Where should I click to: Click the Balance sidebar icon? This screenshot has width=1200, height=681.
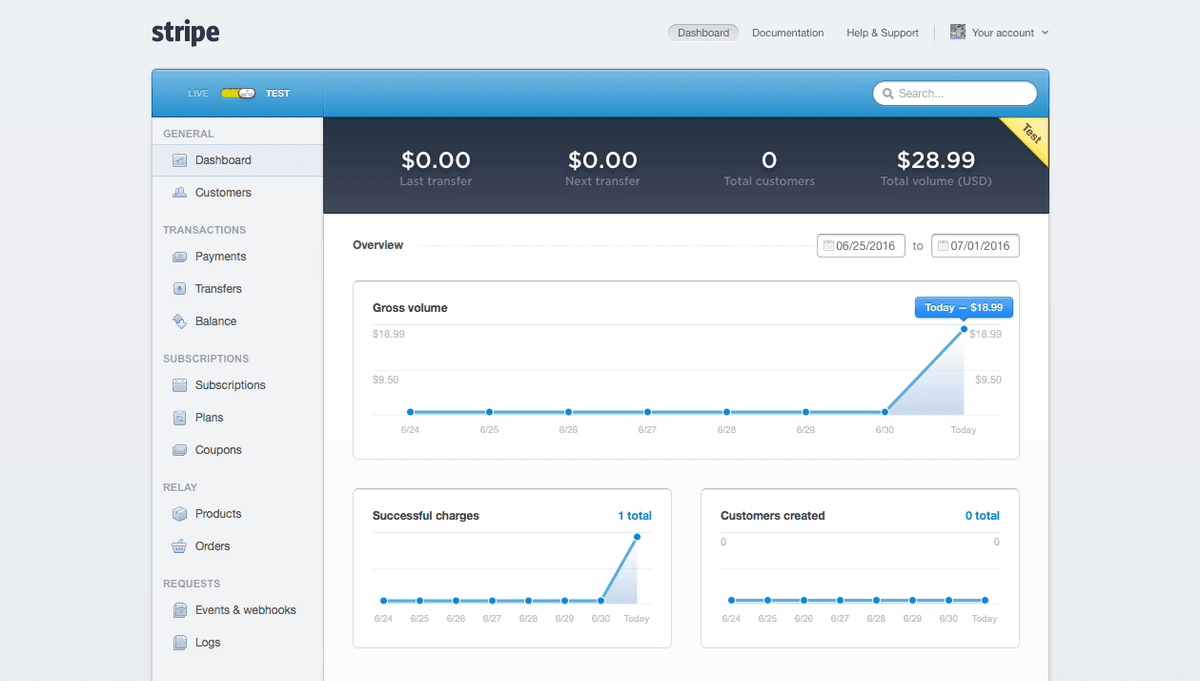[x=180, y=322]
